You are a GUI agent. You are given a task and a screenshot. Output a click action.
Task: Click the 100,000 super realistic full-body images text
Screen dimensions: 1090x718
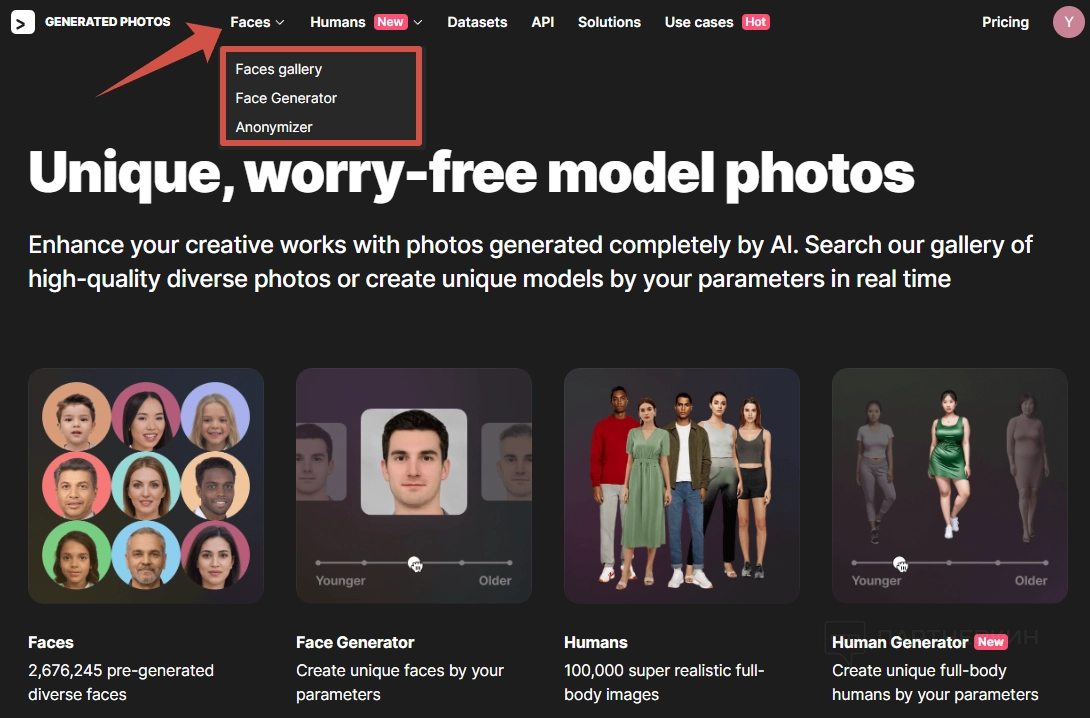(664, 682)
